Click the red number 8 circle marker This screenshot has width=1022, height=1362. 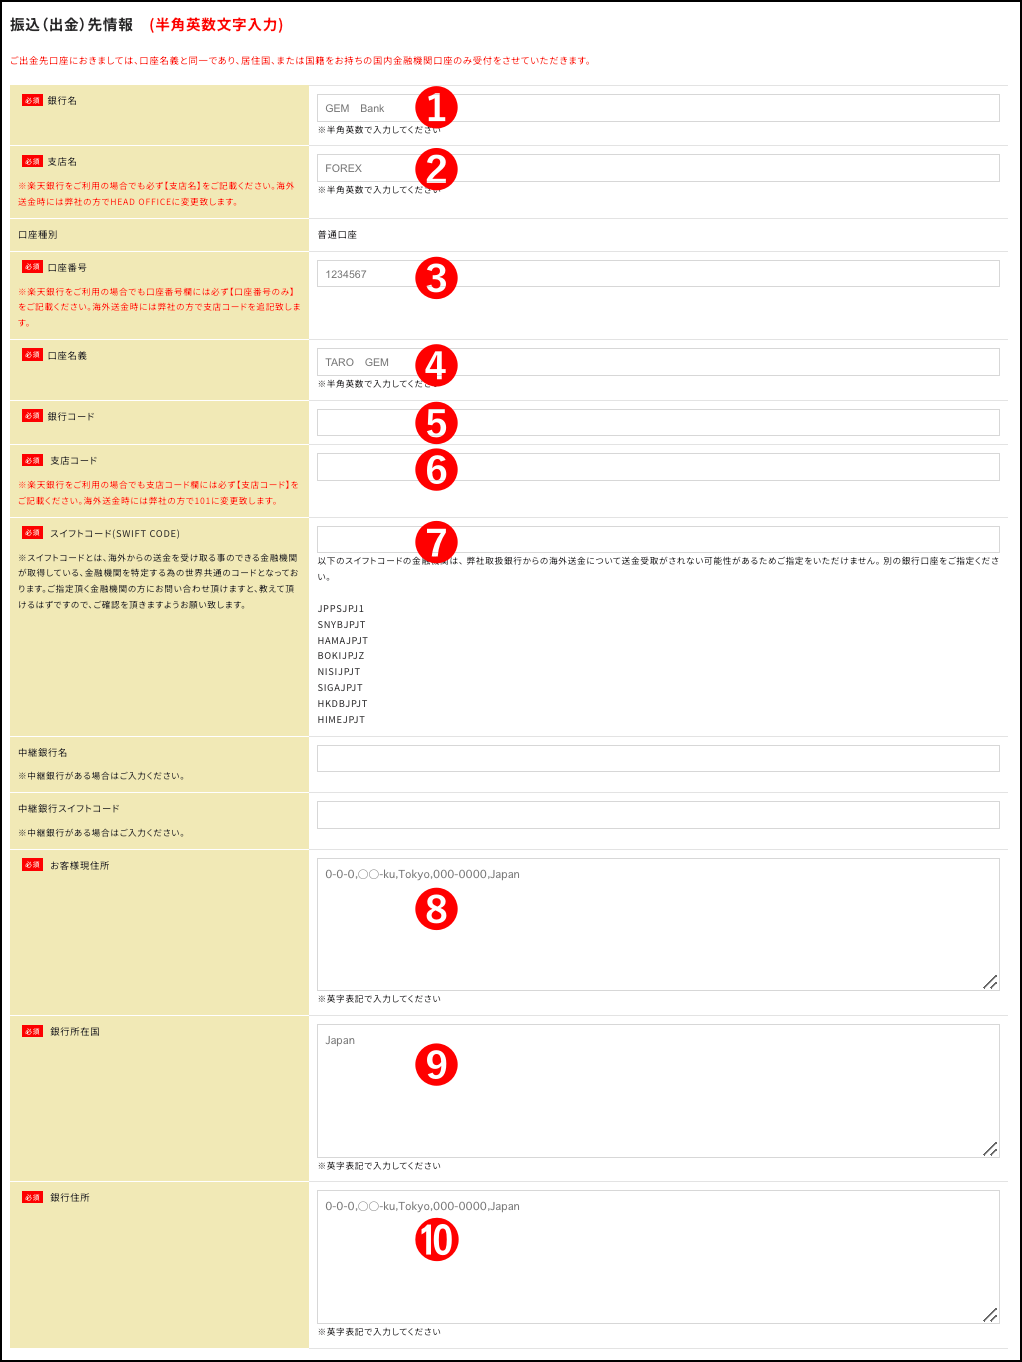[436, 909]
